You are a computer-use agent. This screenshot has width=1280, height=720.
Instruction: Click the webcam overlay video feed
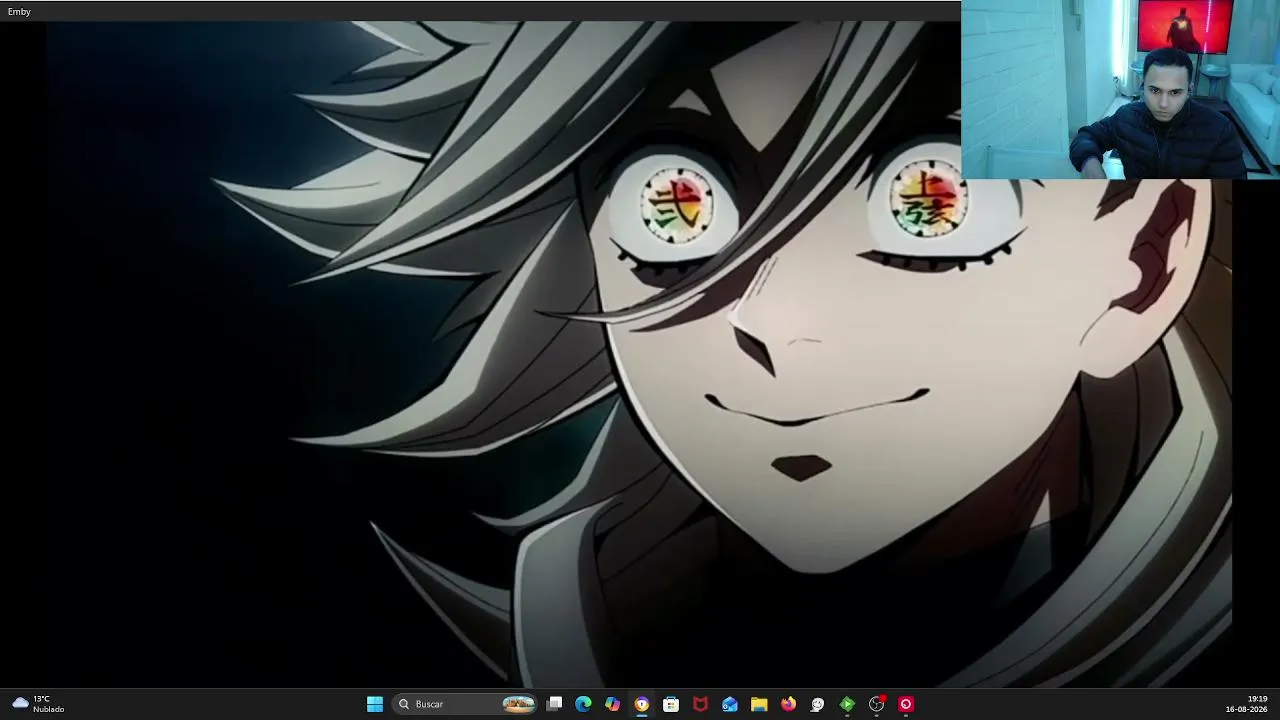(1120, 90)
